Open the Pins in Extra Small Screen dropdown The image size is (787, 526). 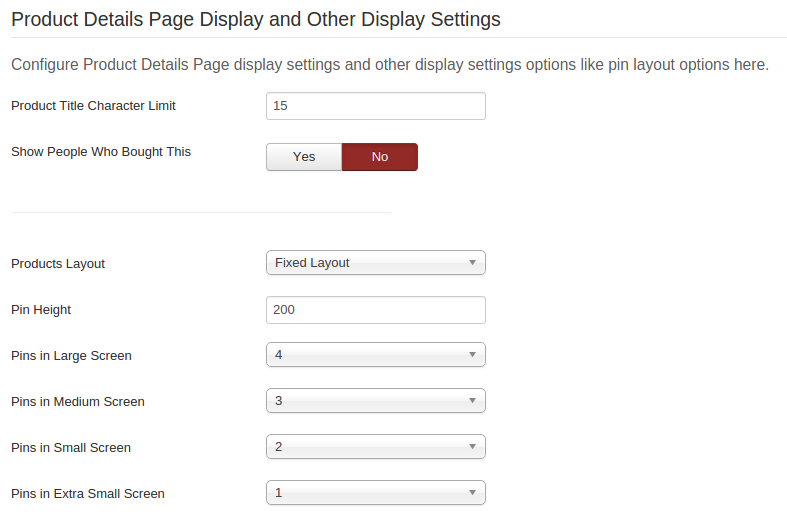375,493
